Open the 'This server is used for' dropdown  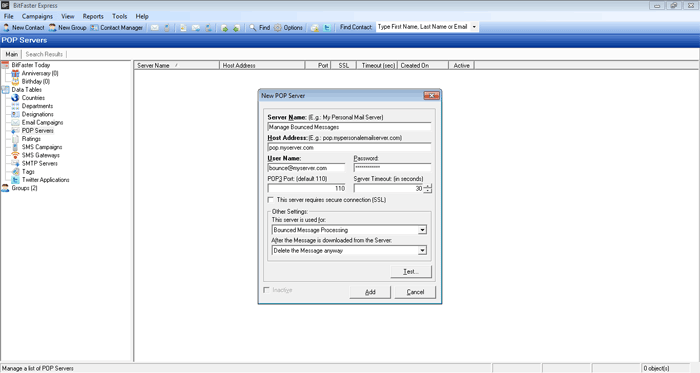coord(422,230)
